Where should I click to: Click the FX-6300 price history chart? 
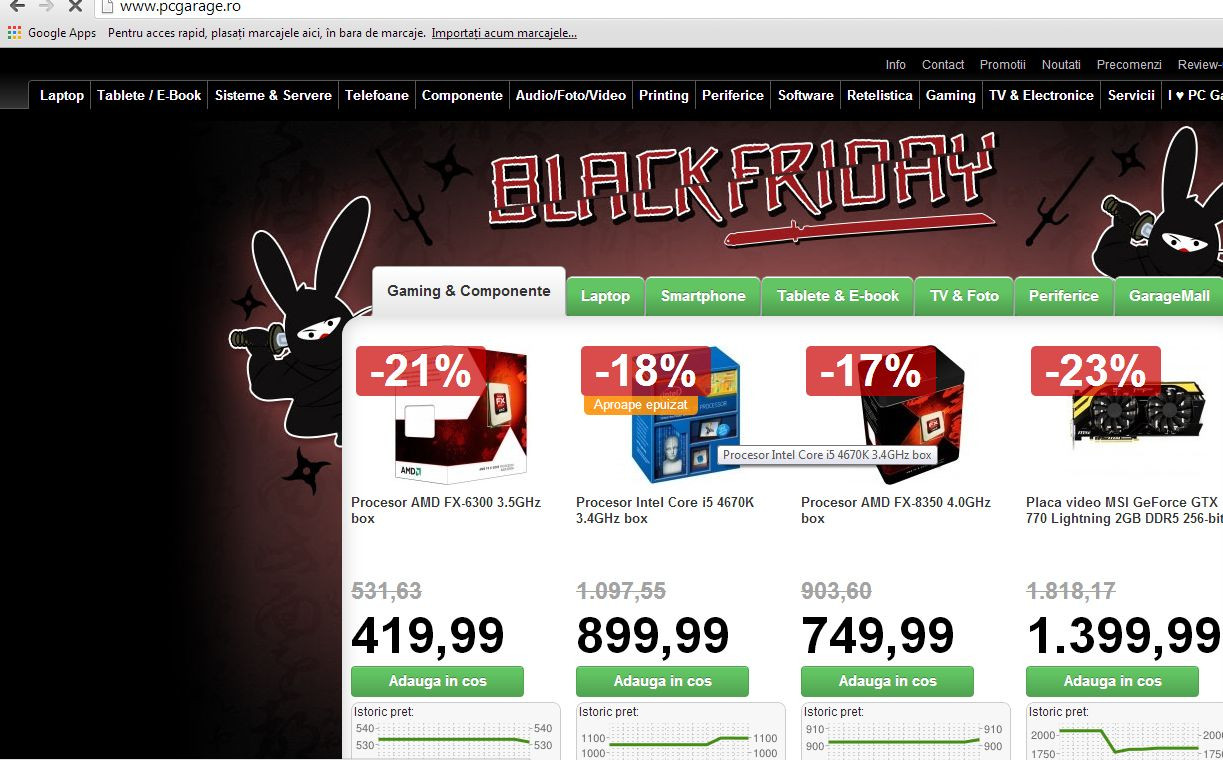pyautogui.click(x=456, y=733)
